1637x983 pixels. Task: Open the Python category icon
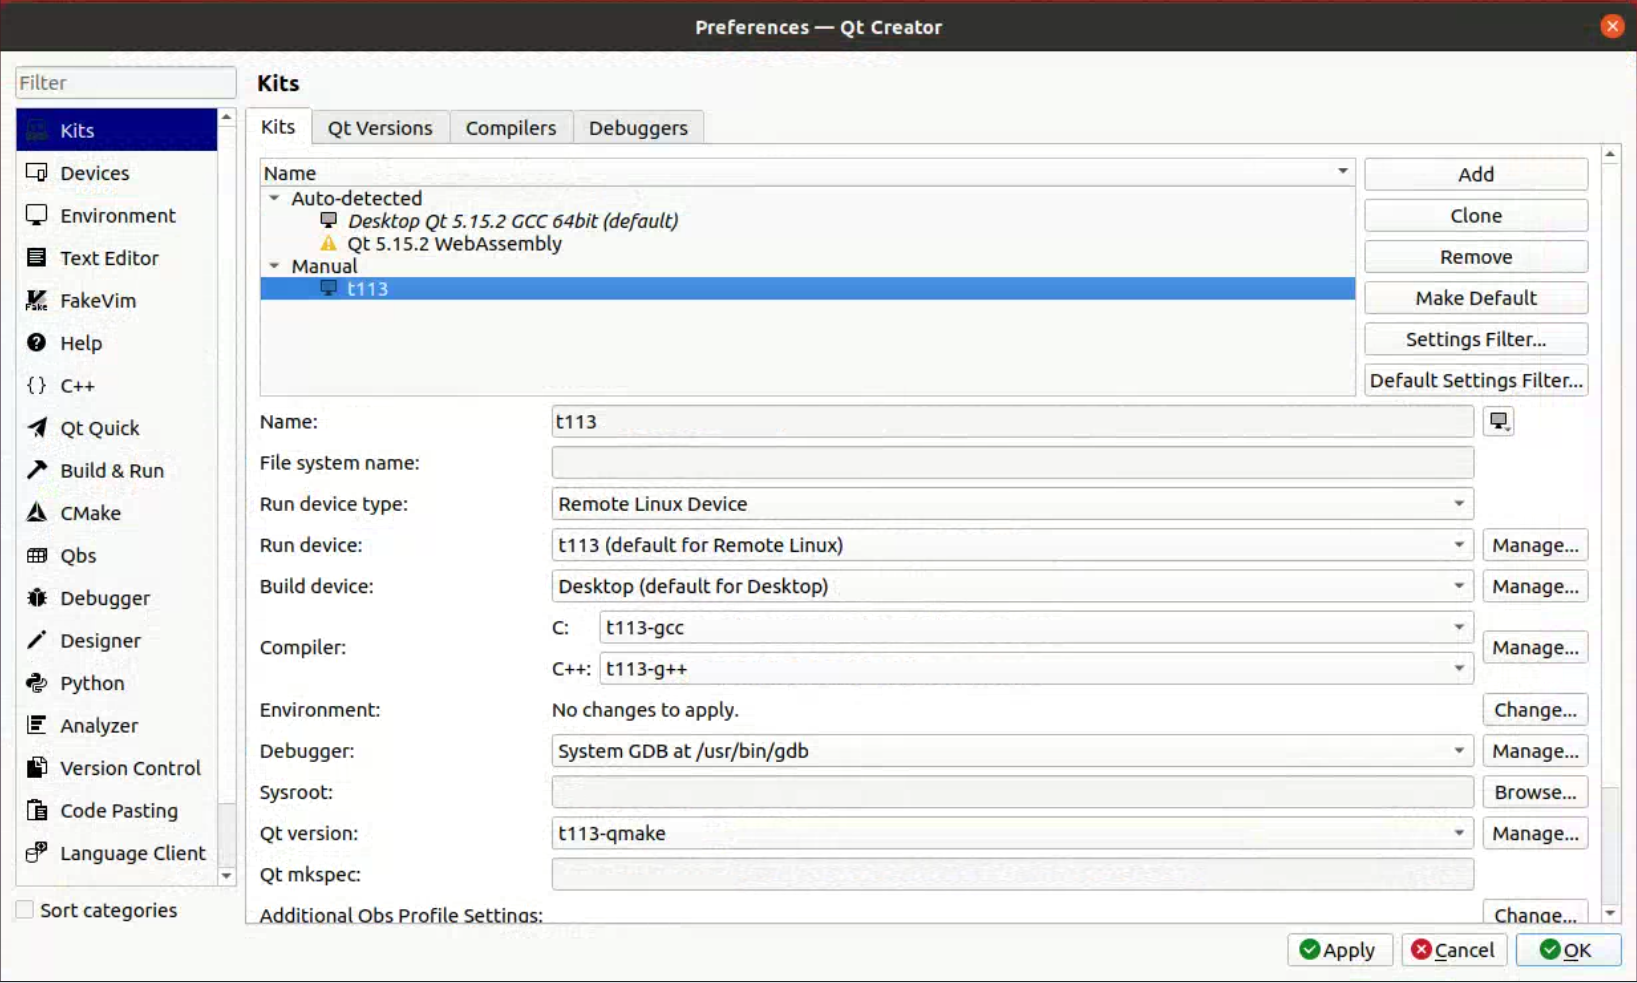[37, 682]
